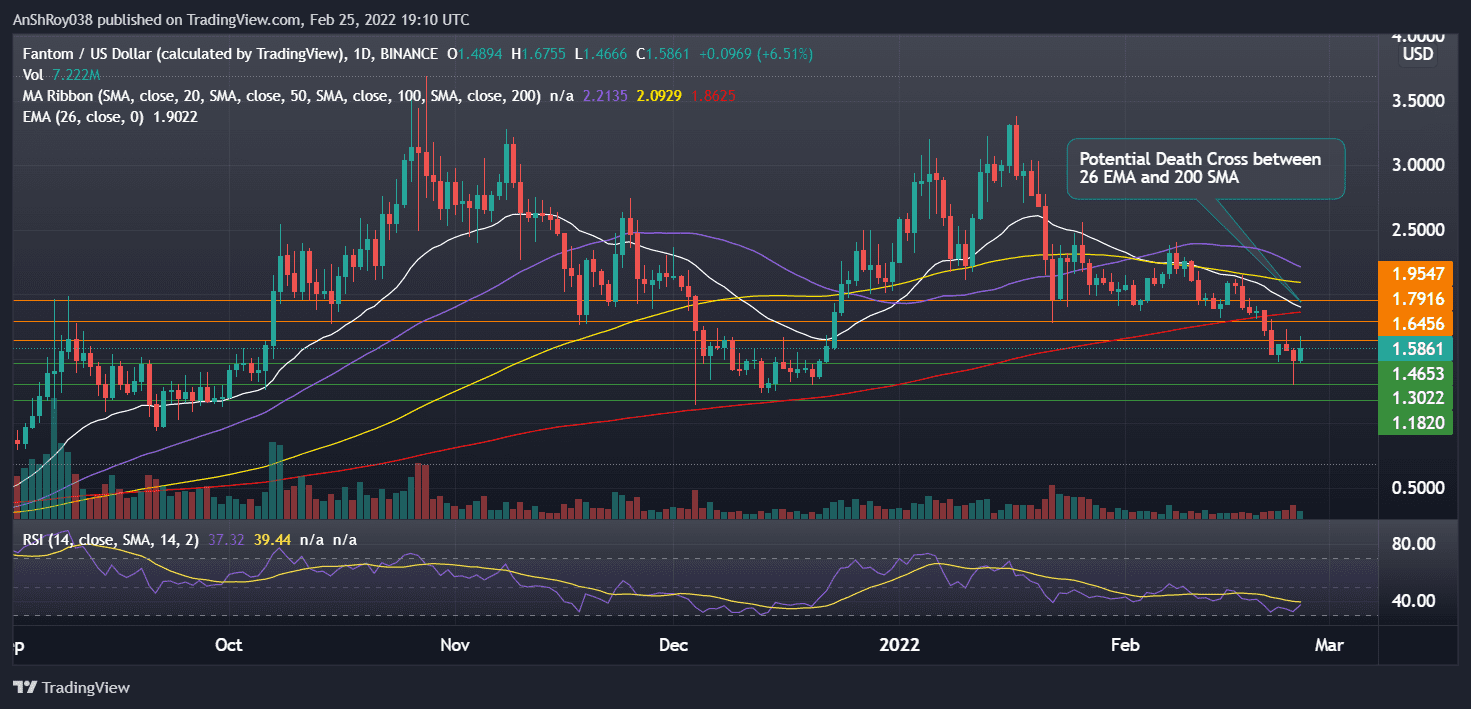
Task: Click the teal 1.5861 last price tag
Action: click(x=1417, y=349)
